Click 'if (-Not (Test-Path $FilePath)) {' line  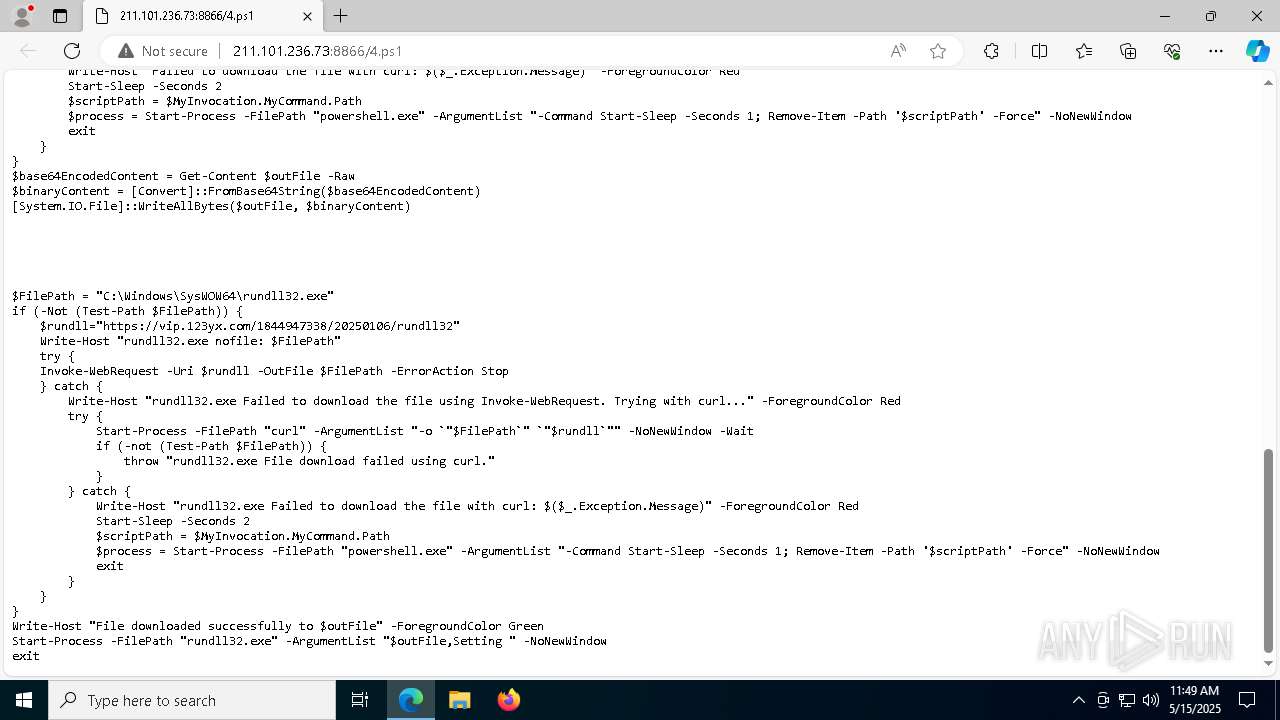(127, 311)
